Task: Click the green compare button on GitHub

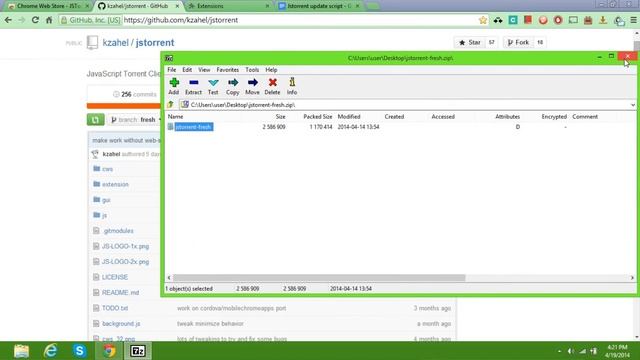Action: point(96,120)
